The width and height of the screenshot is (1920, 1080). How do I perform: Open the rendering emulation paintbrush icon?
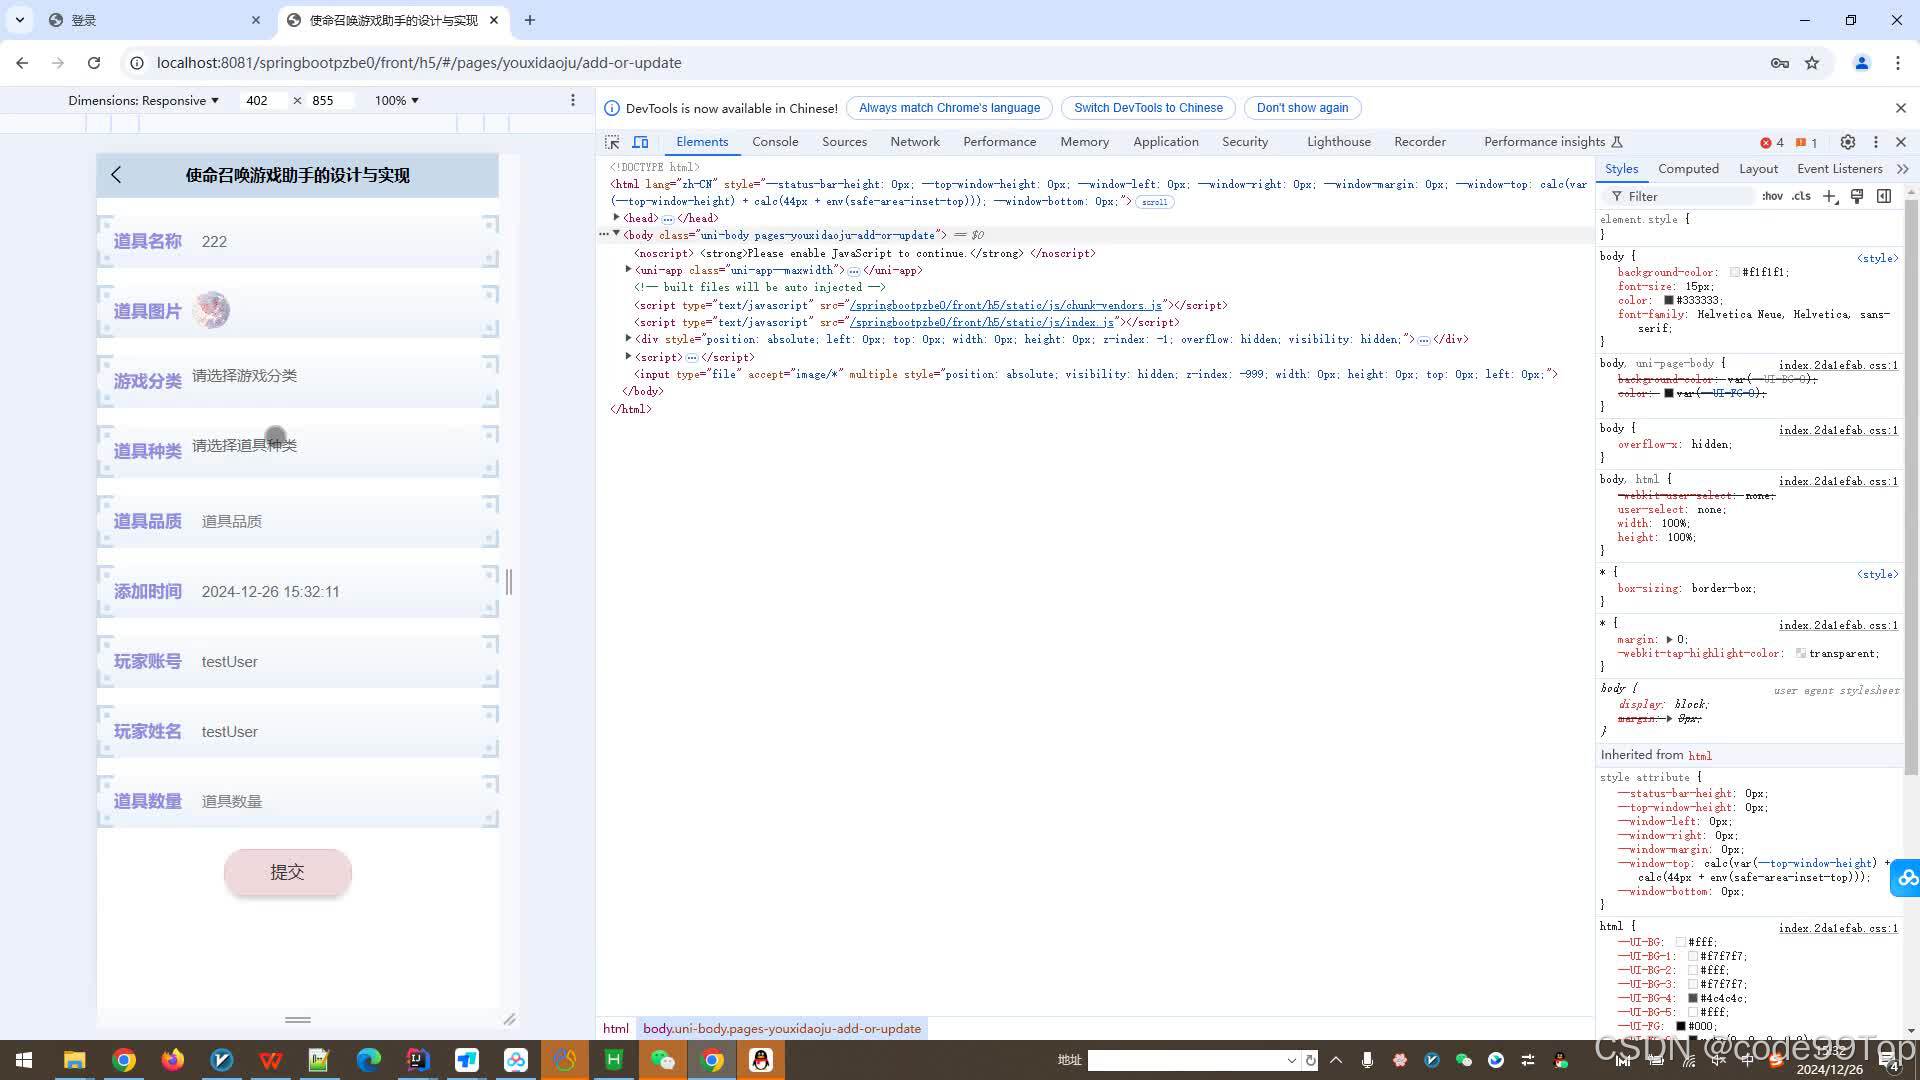coord(1857,196)
